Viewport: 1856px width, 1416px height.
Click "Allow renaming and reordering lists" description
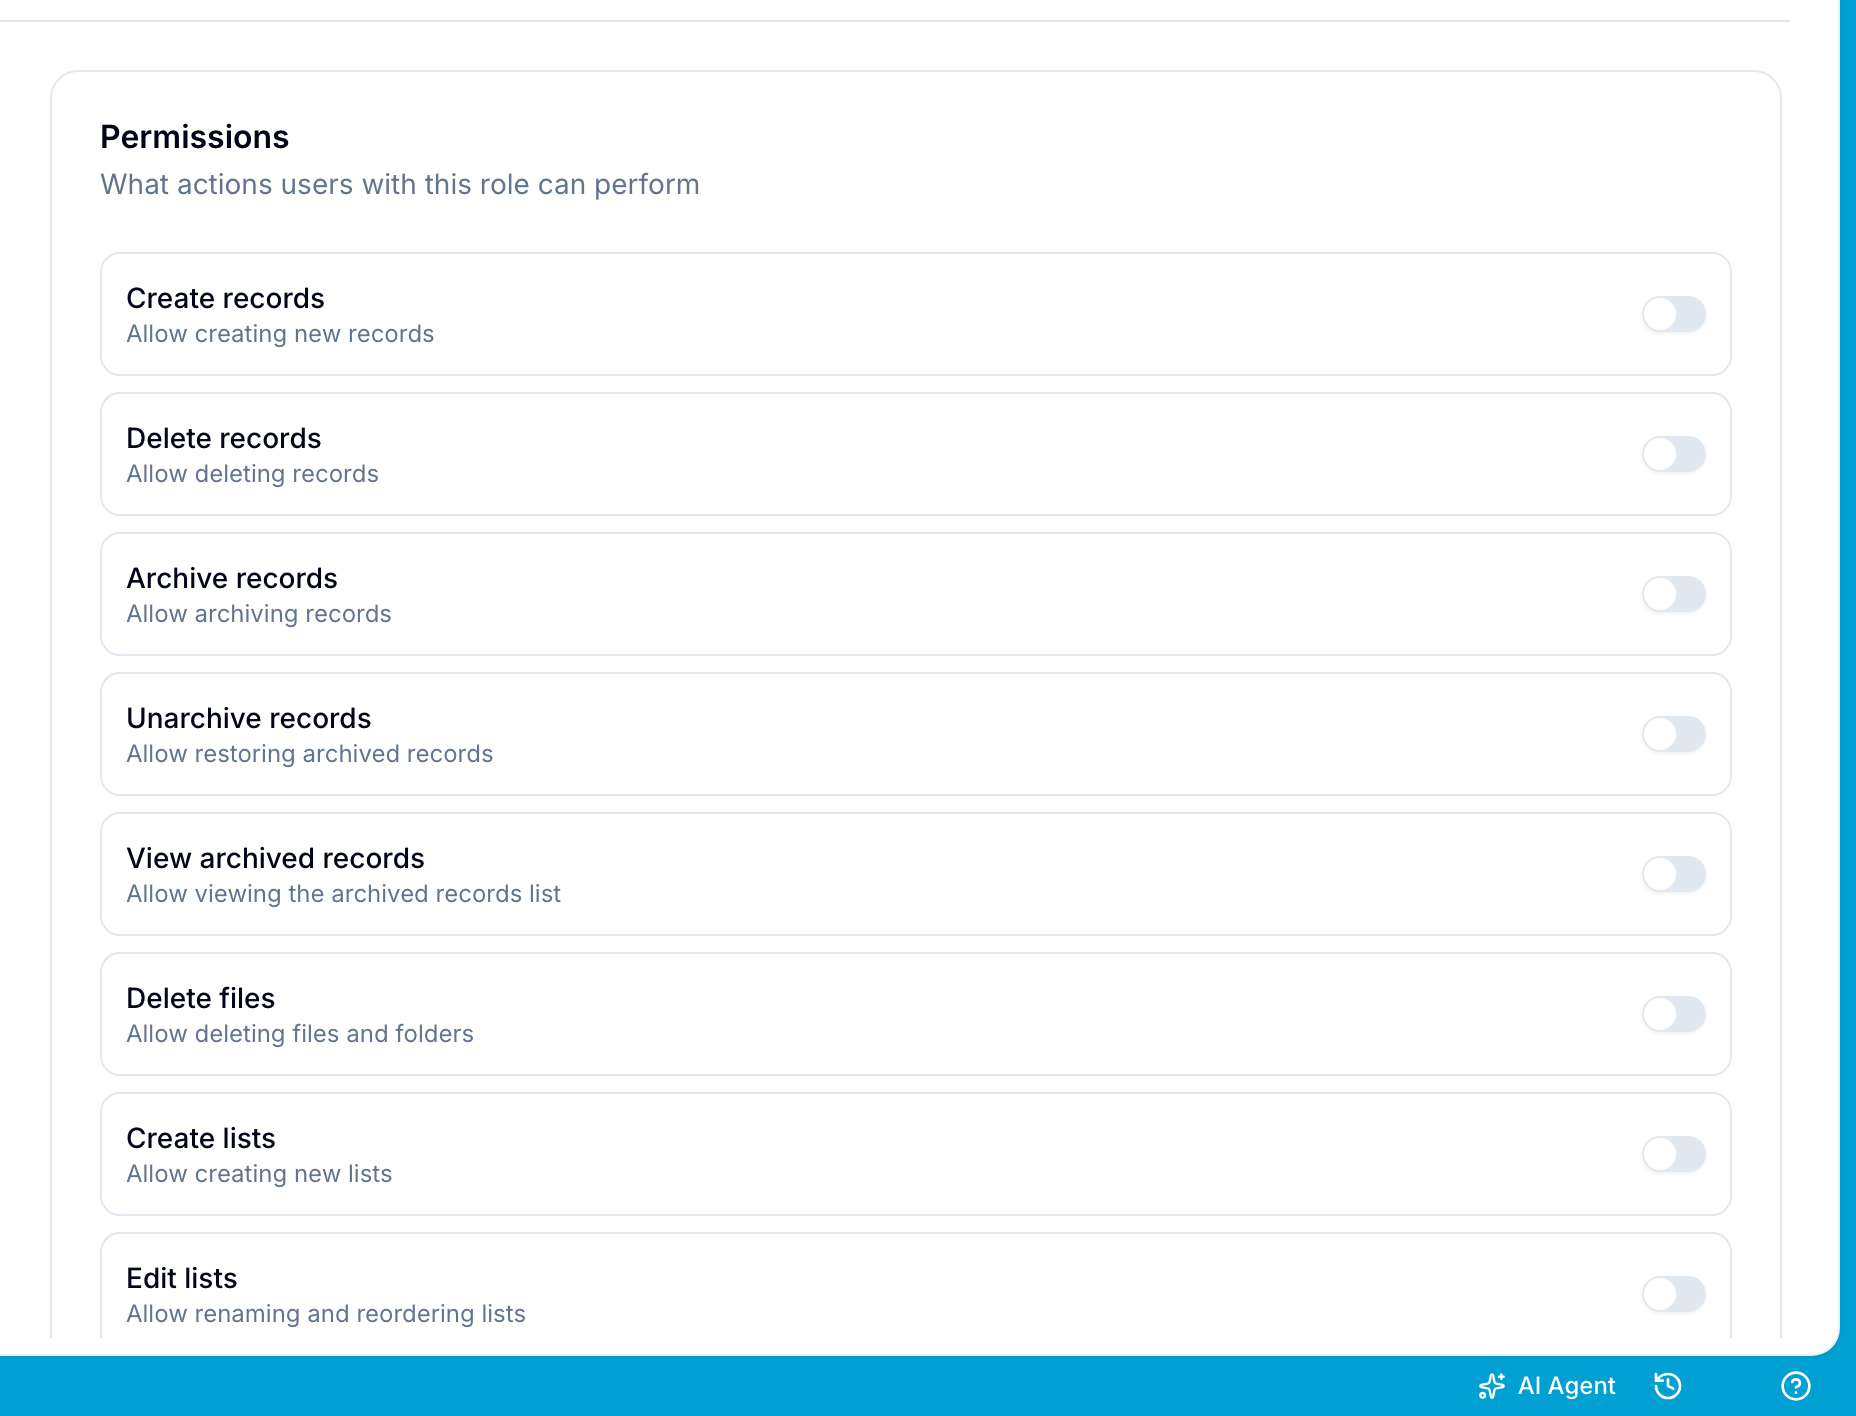[x=326, y=1314]
